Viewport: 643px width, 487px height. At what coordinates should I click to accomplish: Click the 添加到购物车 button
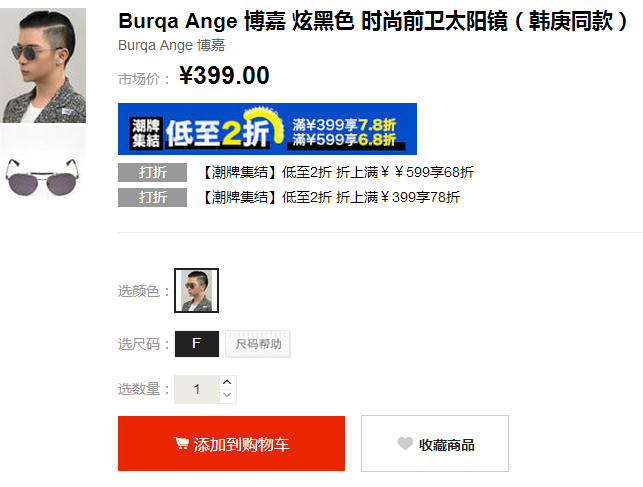pyautogui.click(x=231, y=444)
